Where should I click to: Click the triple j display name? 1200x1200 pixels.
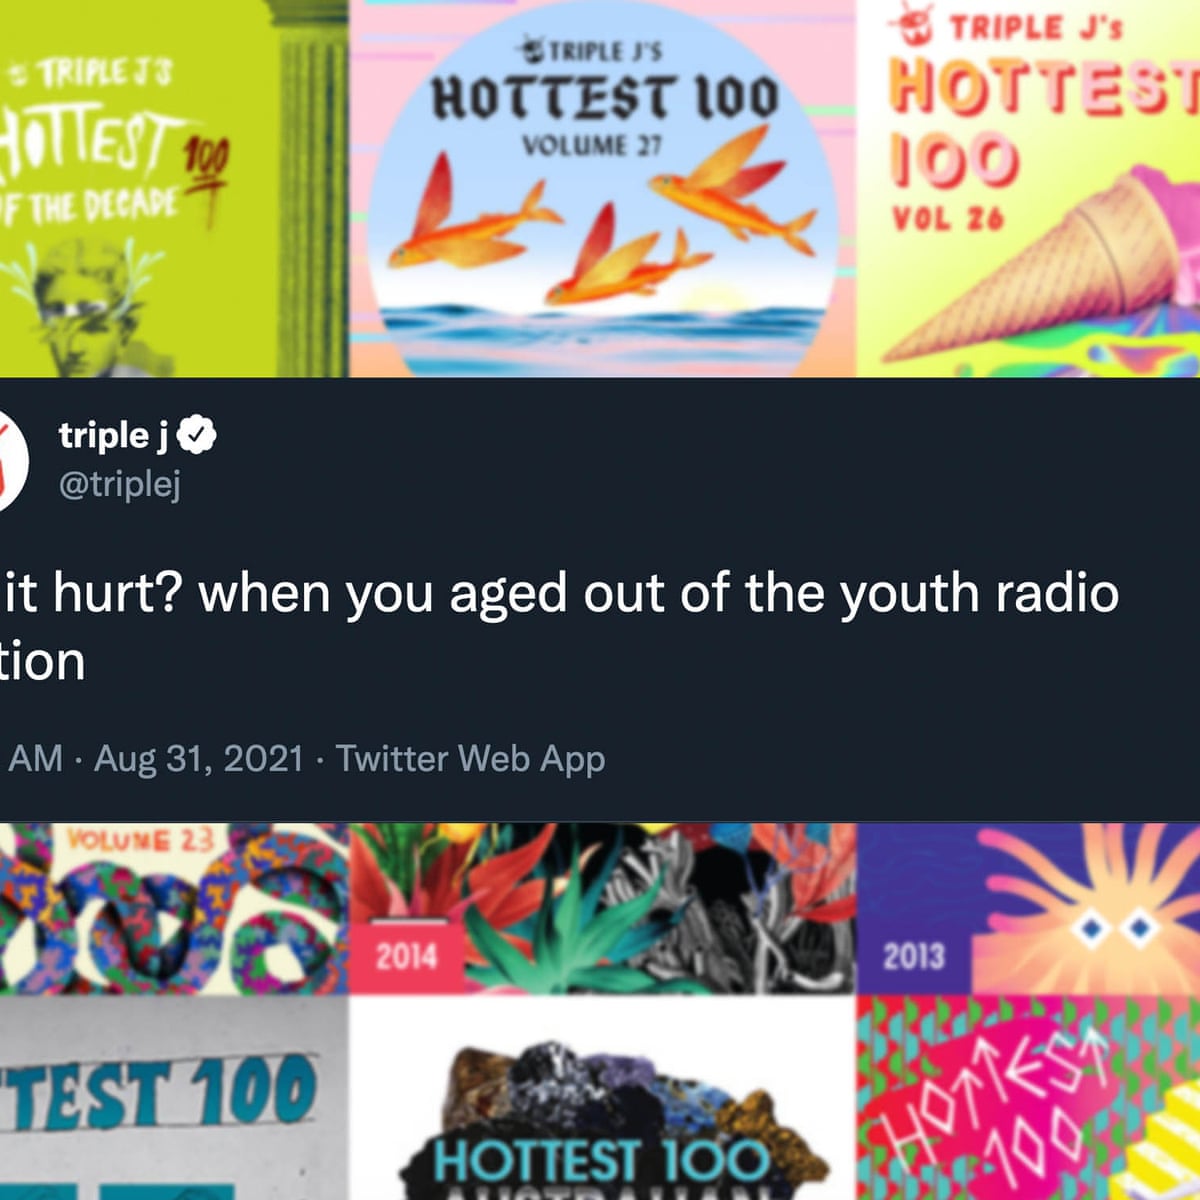click(114, 435)
